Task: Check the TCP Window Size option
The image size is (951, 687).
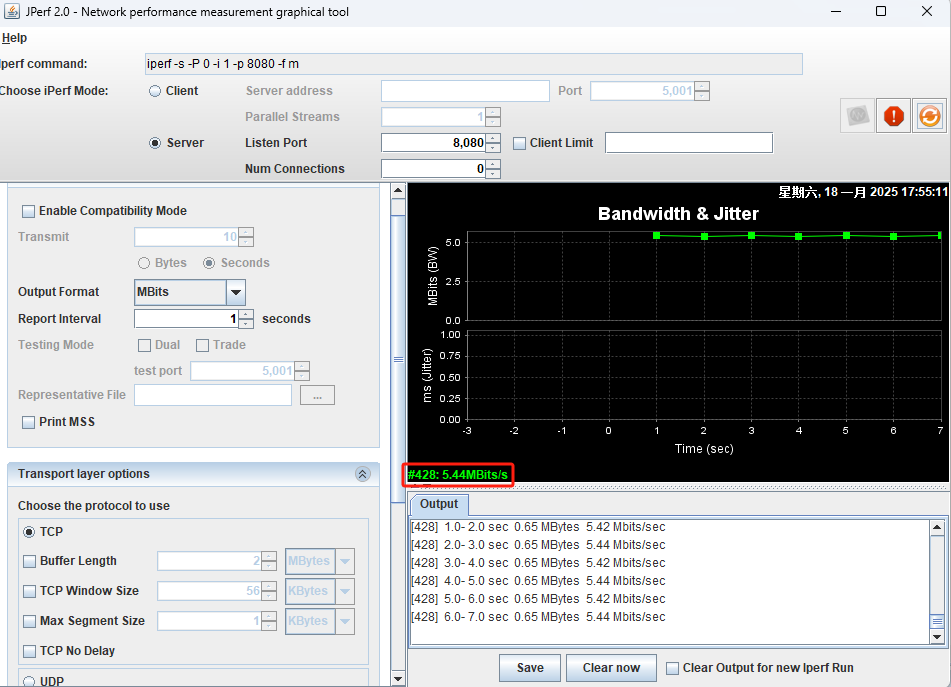Action: click(x=30, y=591)
